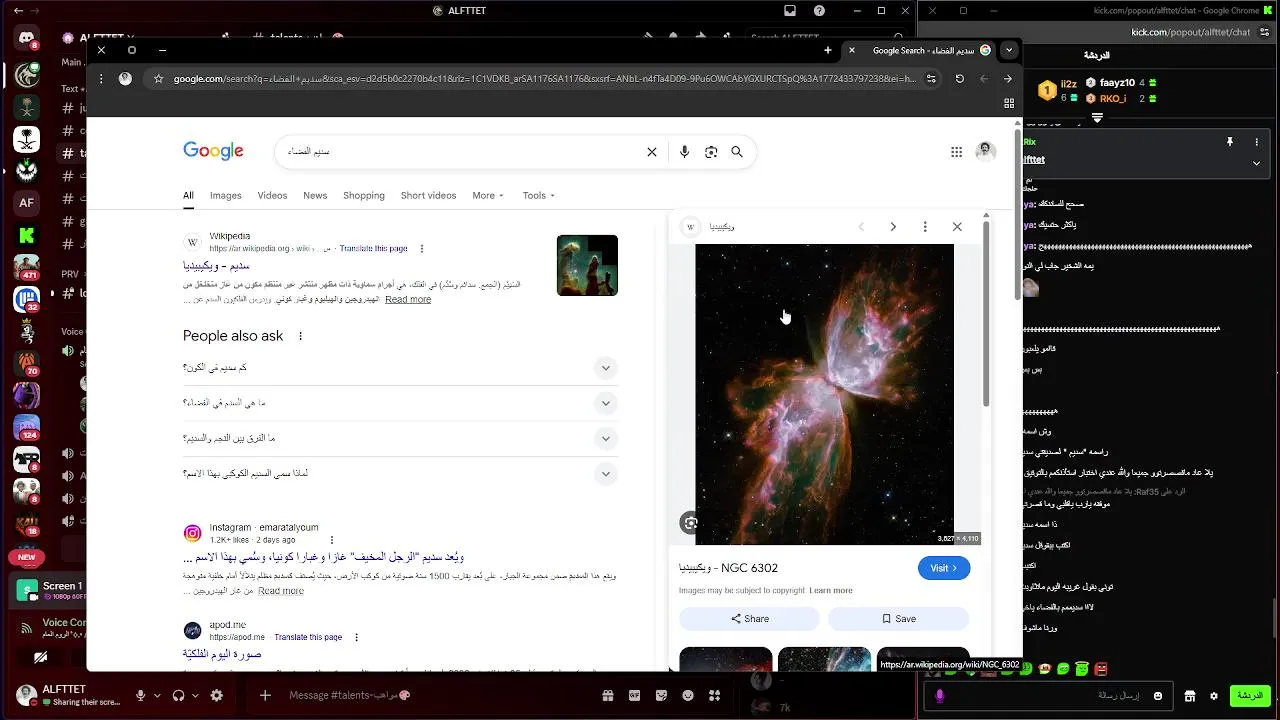Open Learn more about image copyright

[x=831, y=591]
